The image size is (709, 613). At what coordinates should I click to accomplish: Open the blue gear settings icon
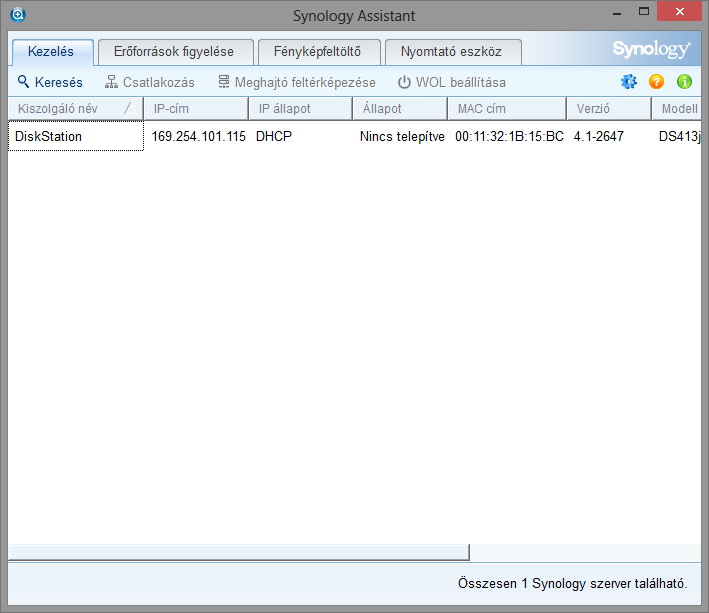pyautogui.click(x=629, y=82)
